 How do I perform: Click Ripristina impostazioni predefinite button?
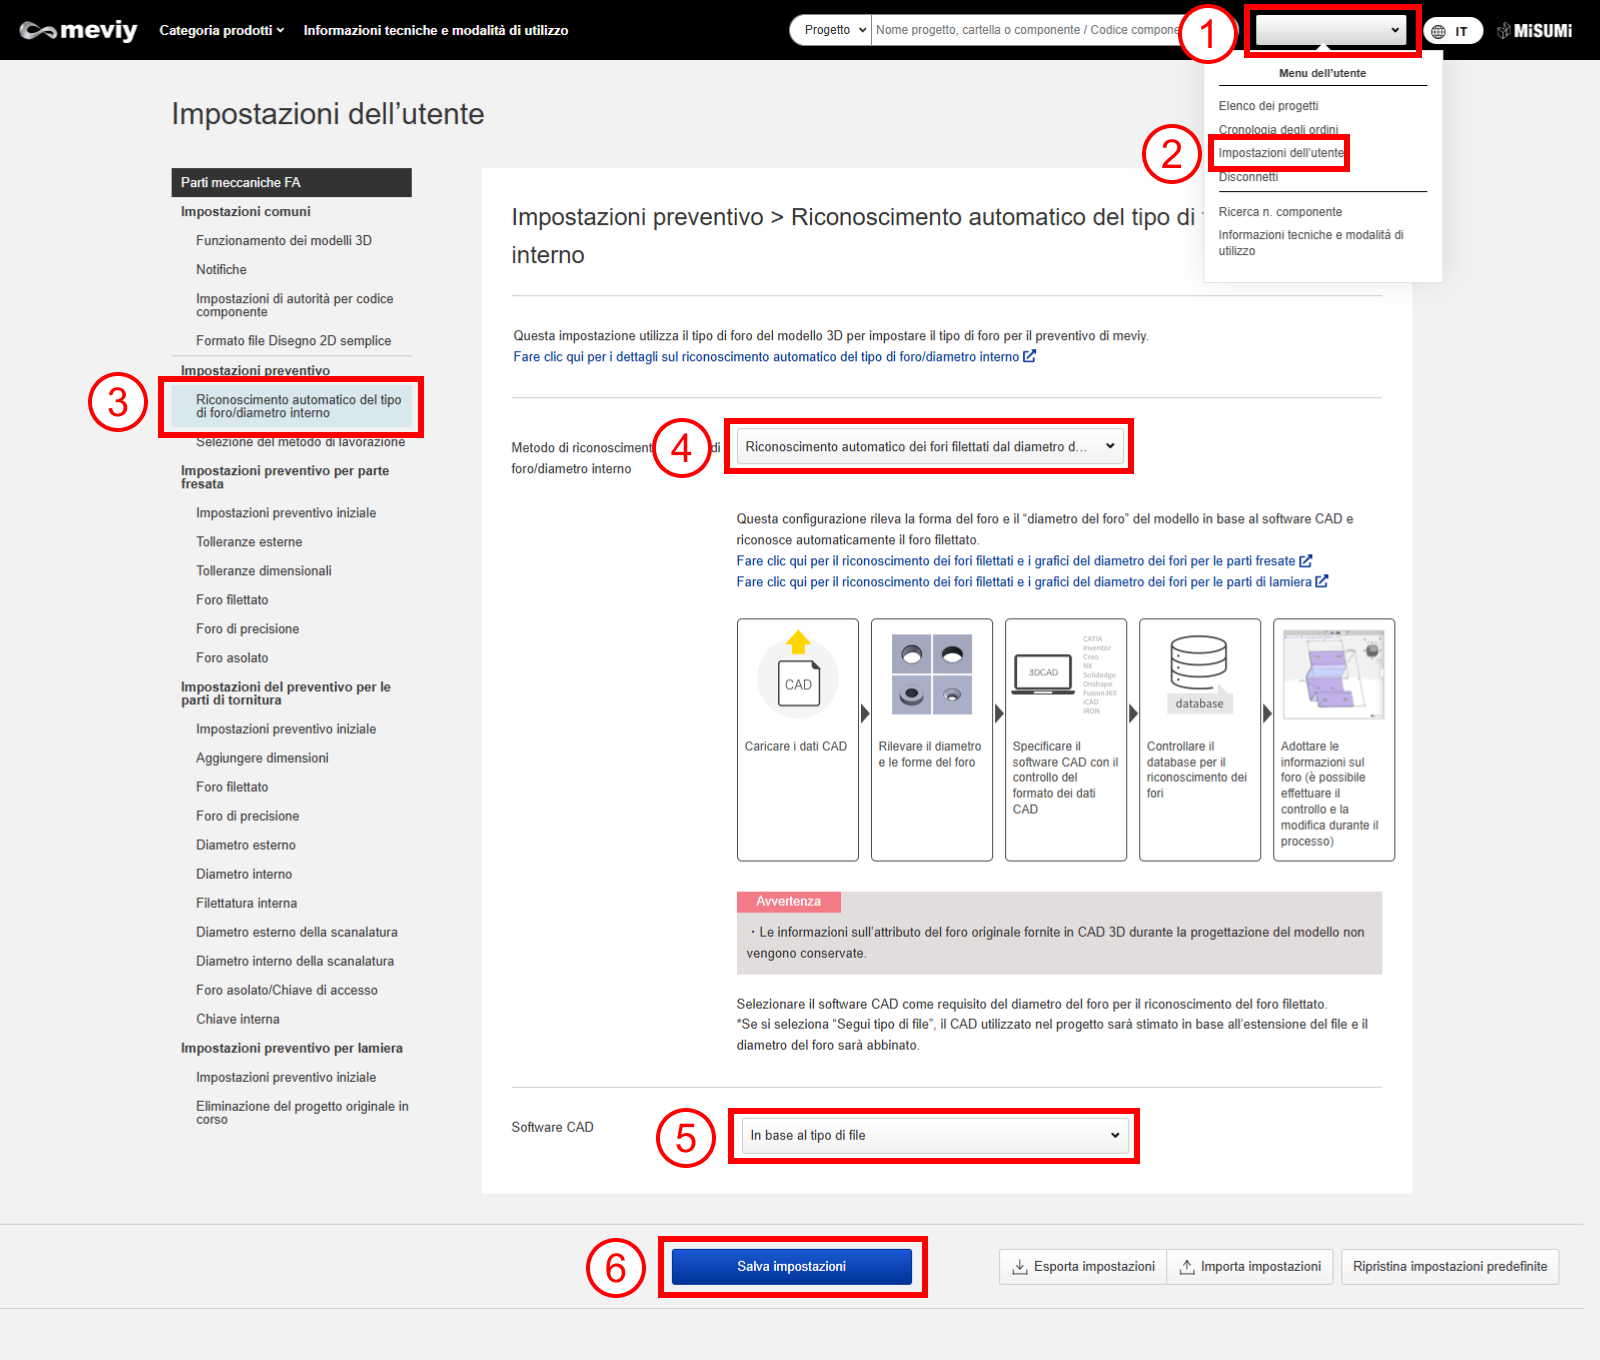[1449, 1266]
